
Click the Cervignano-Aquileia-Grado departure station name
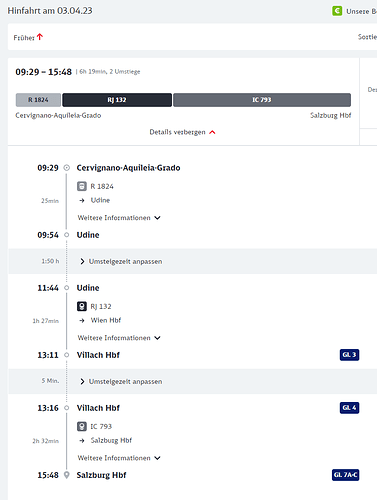pyautogui.click(x=128, y=168)
